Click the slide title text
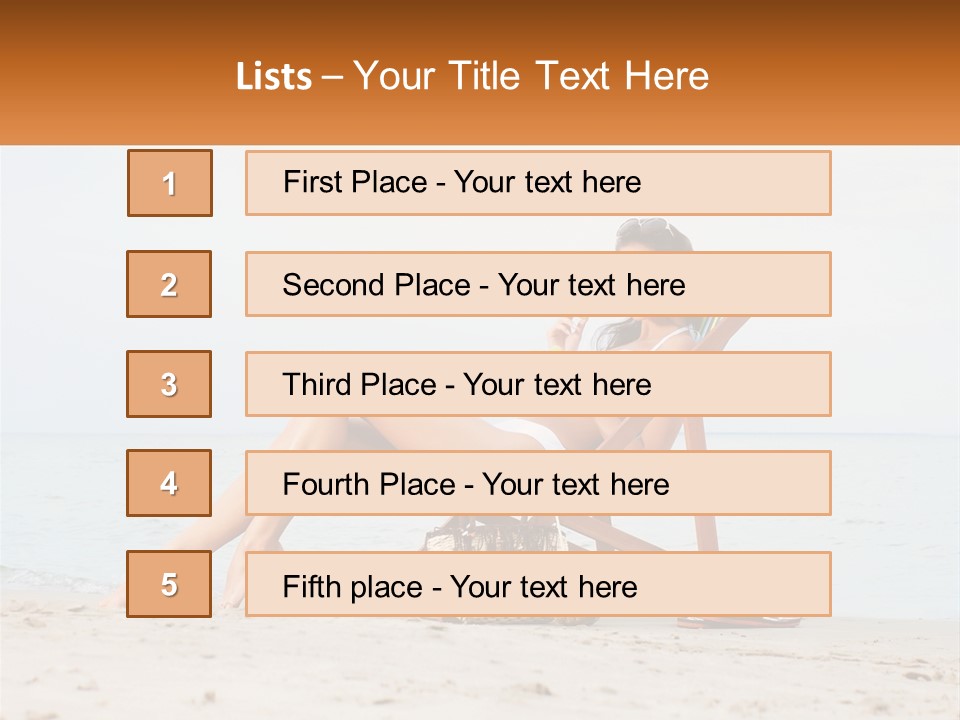 (473, 76)
